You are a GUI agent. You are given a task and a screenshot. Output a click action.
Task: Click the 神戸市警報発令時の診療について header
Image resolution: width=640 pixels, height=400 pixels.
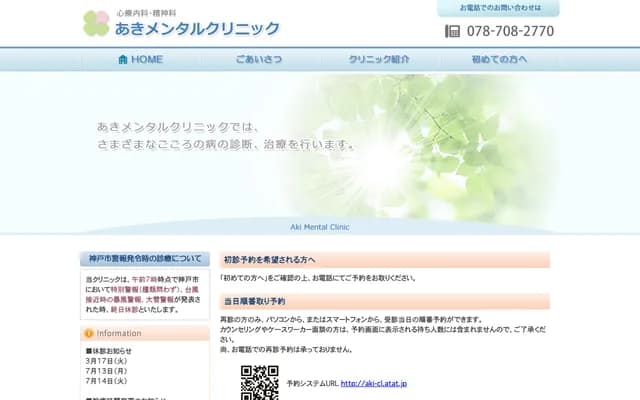[145, 258]
